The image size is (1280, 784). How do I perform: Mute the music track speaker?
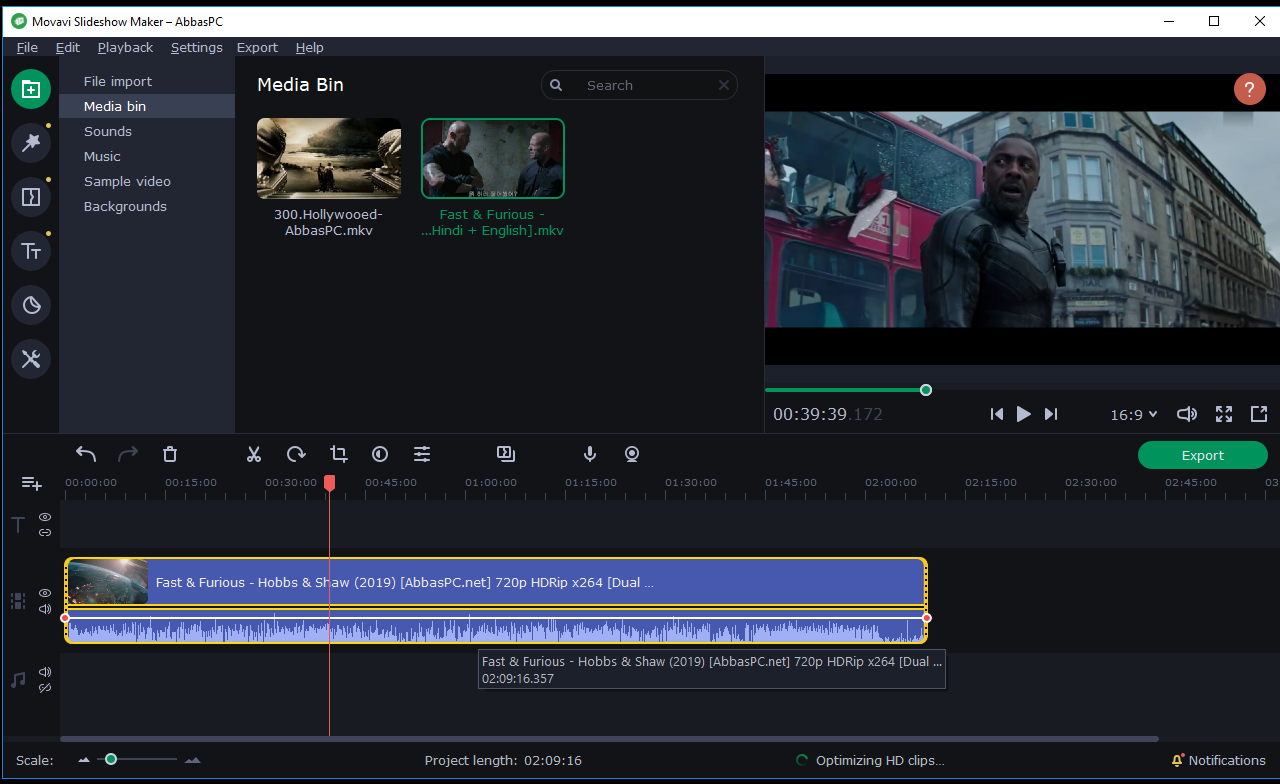point(45,672)
